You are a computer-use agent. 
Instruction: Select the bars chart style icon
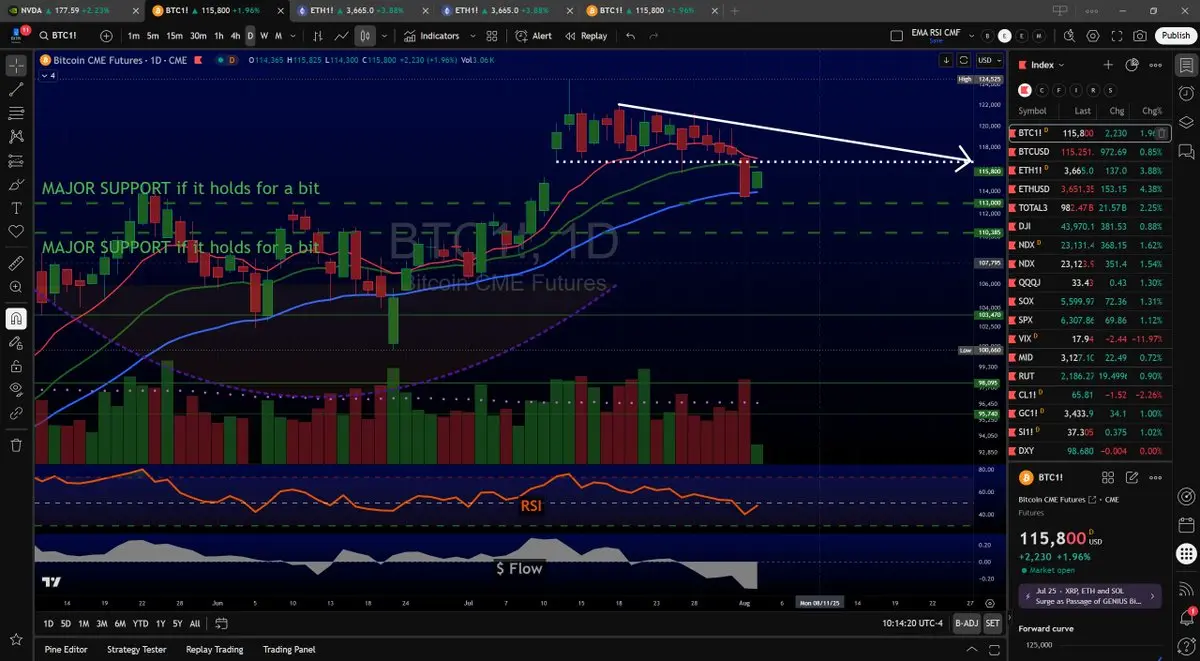(x=318, y=36)
